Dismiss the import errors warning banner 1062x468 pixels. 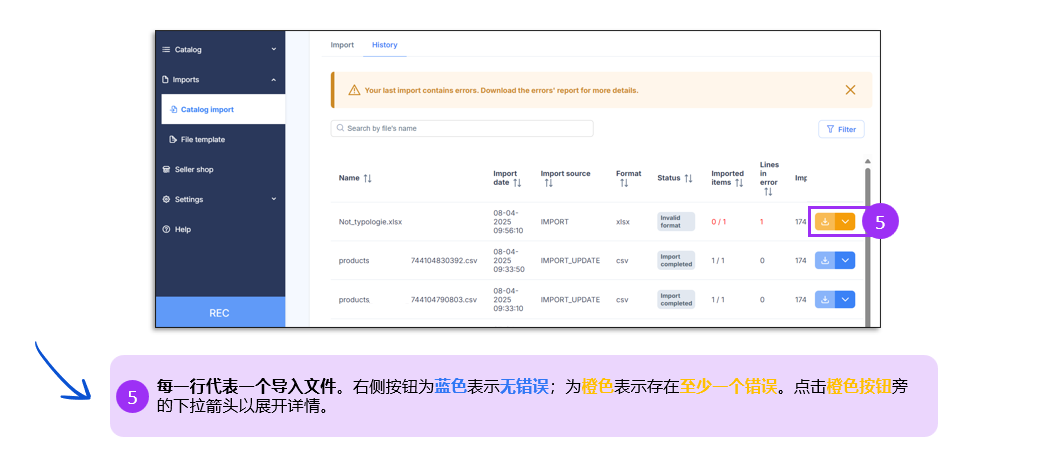850,90
